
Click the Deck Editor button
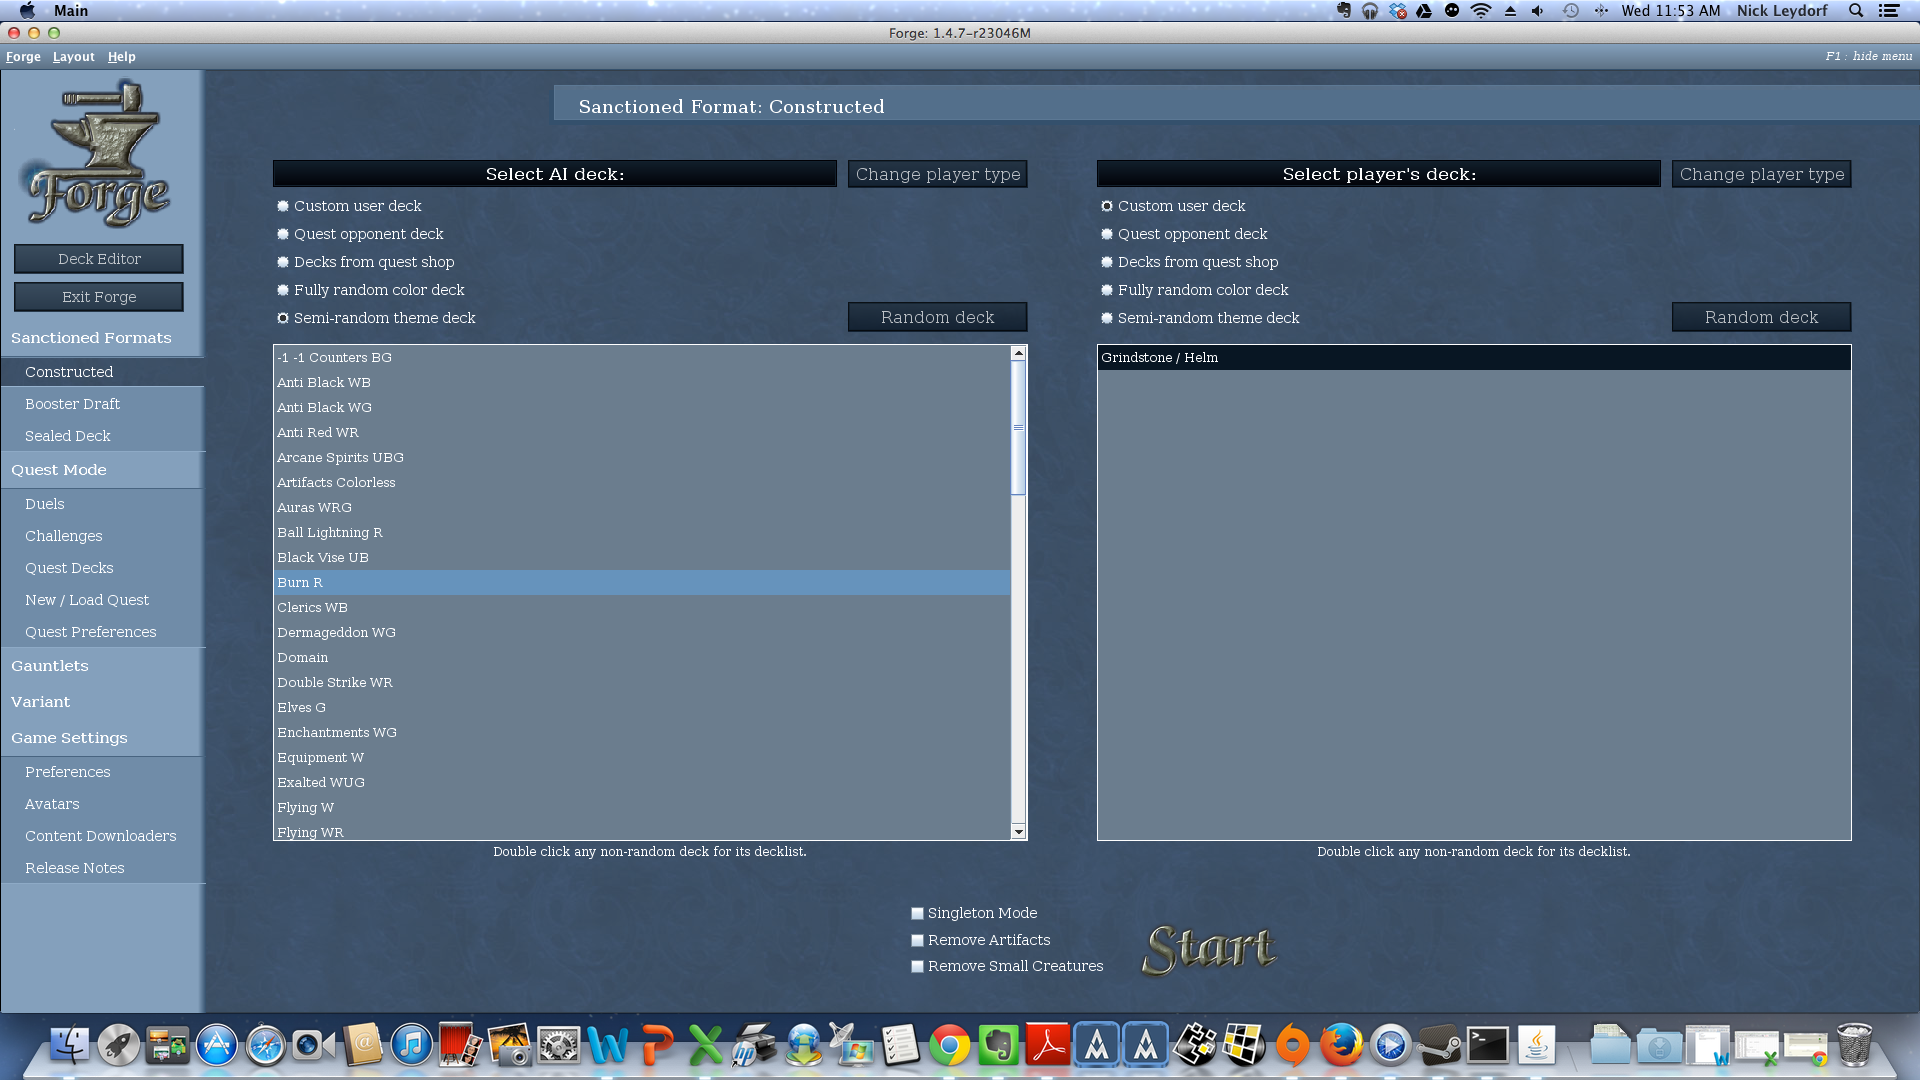pos(99,259)
